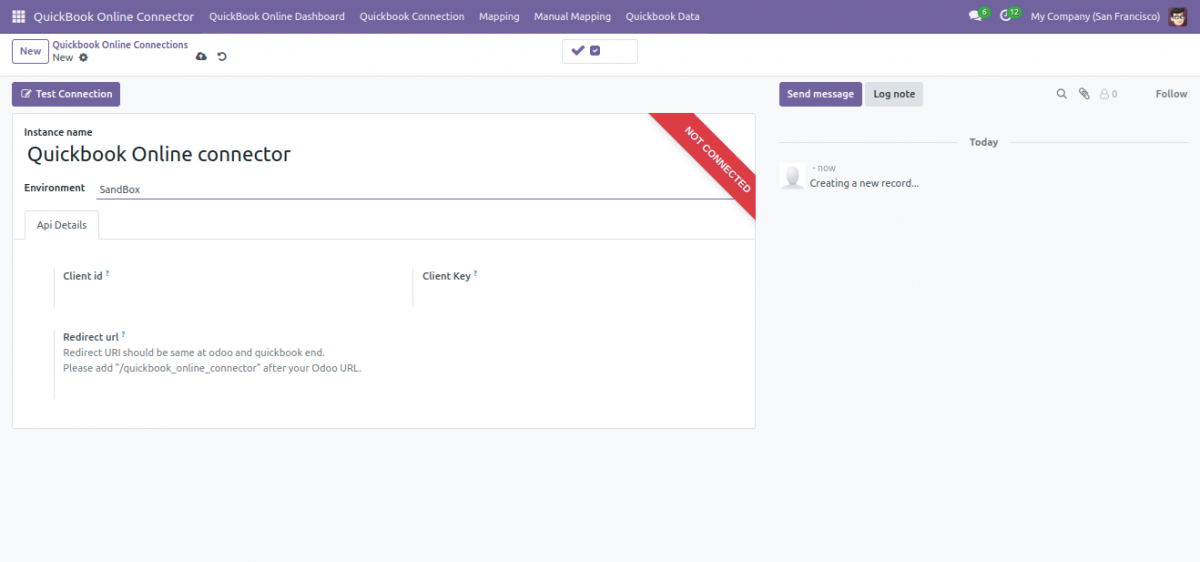Open the Manual Mapping menu

click(x=572, y=17)
